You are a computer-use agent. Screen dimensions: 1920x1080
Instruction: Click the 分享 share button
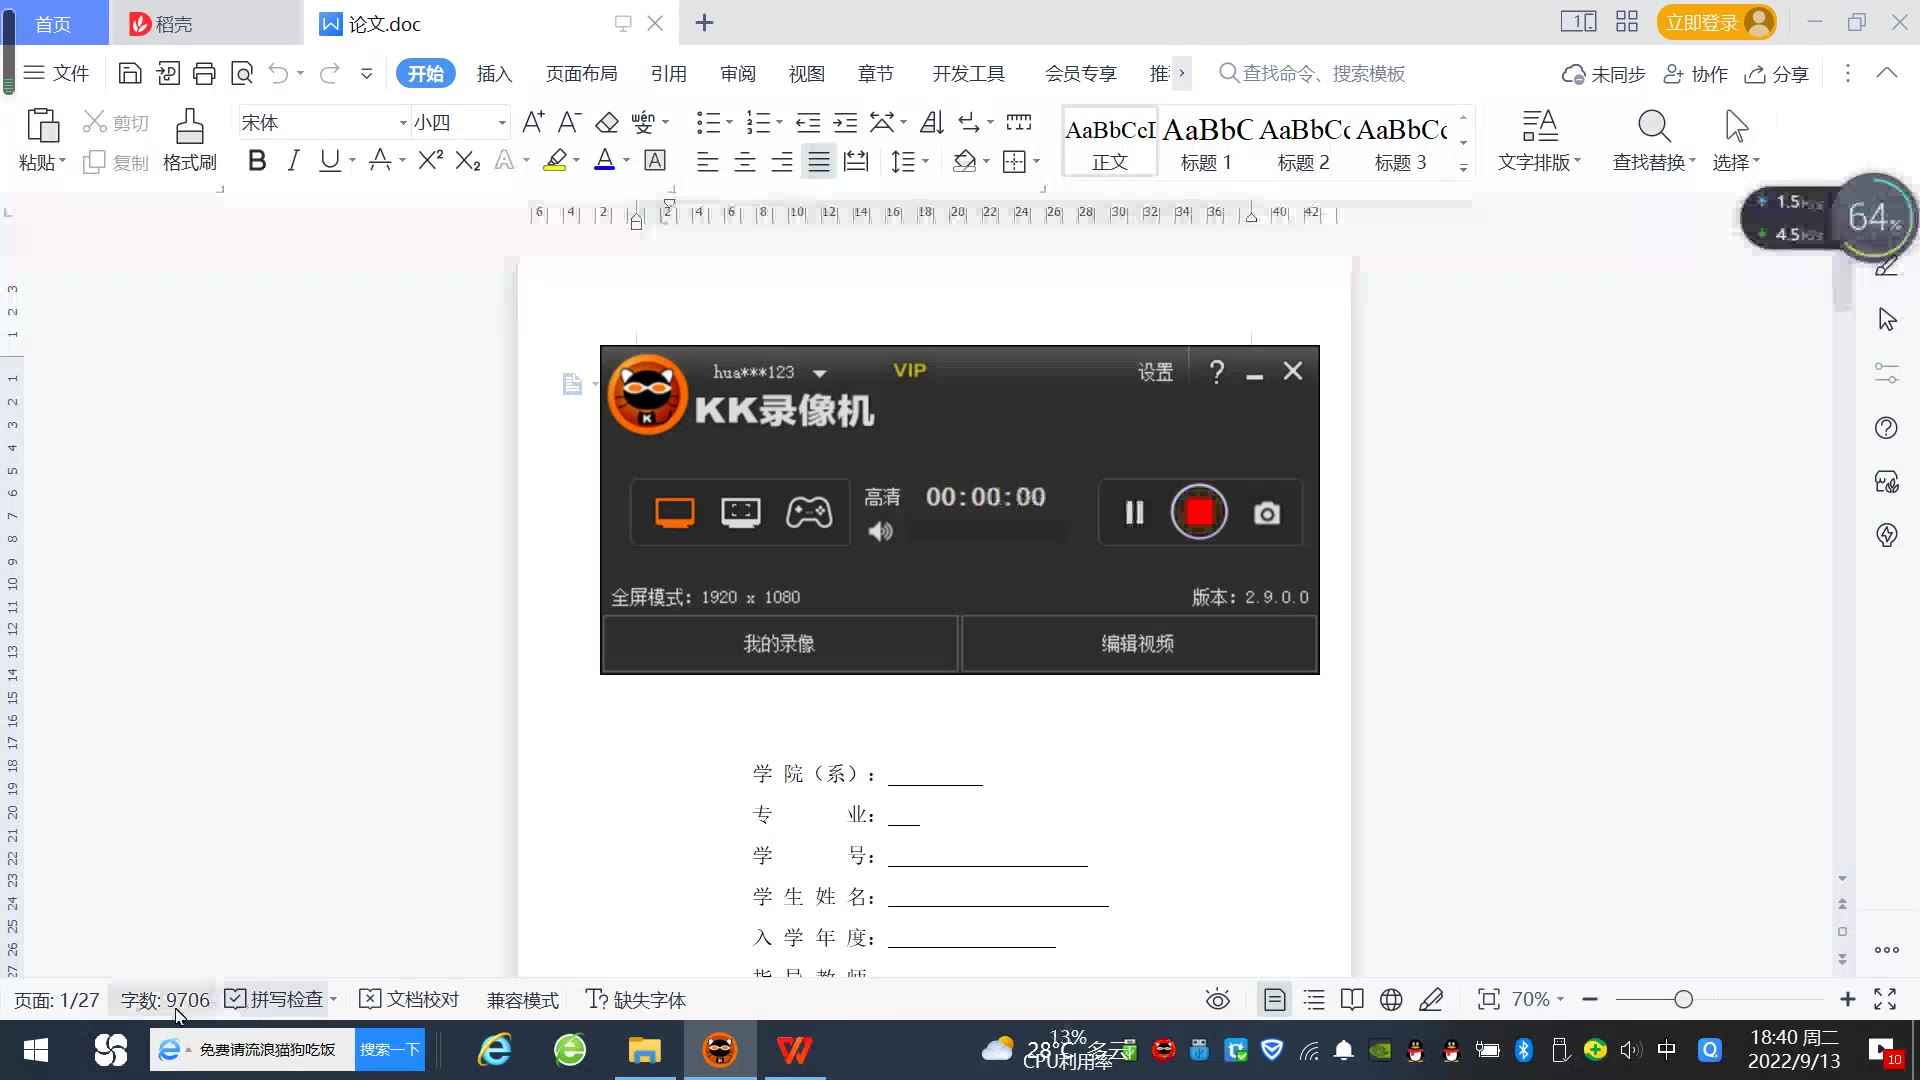click(x=1777, y=74)
